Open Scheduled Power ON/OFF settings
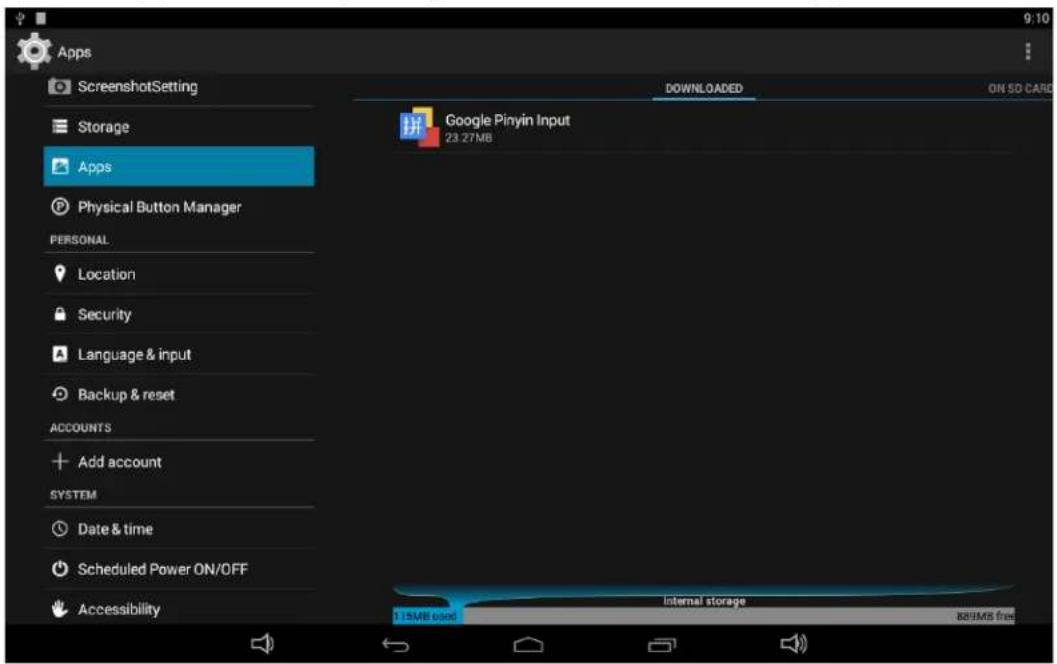Image resolution: width=1057 pixels, height=664 pixels. [179, 569]
